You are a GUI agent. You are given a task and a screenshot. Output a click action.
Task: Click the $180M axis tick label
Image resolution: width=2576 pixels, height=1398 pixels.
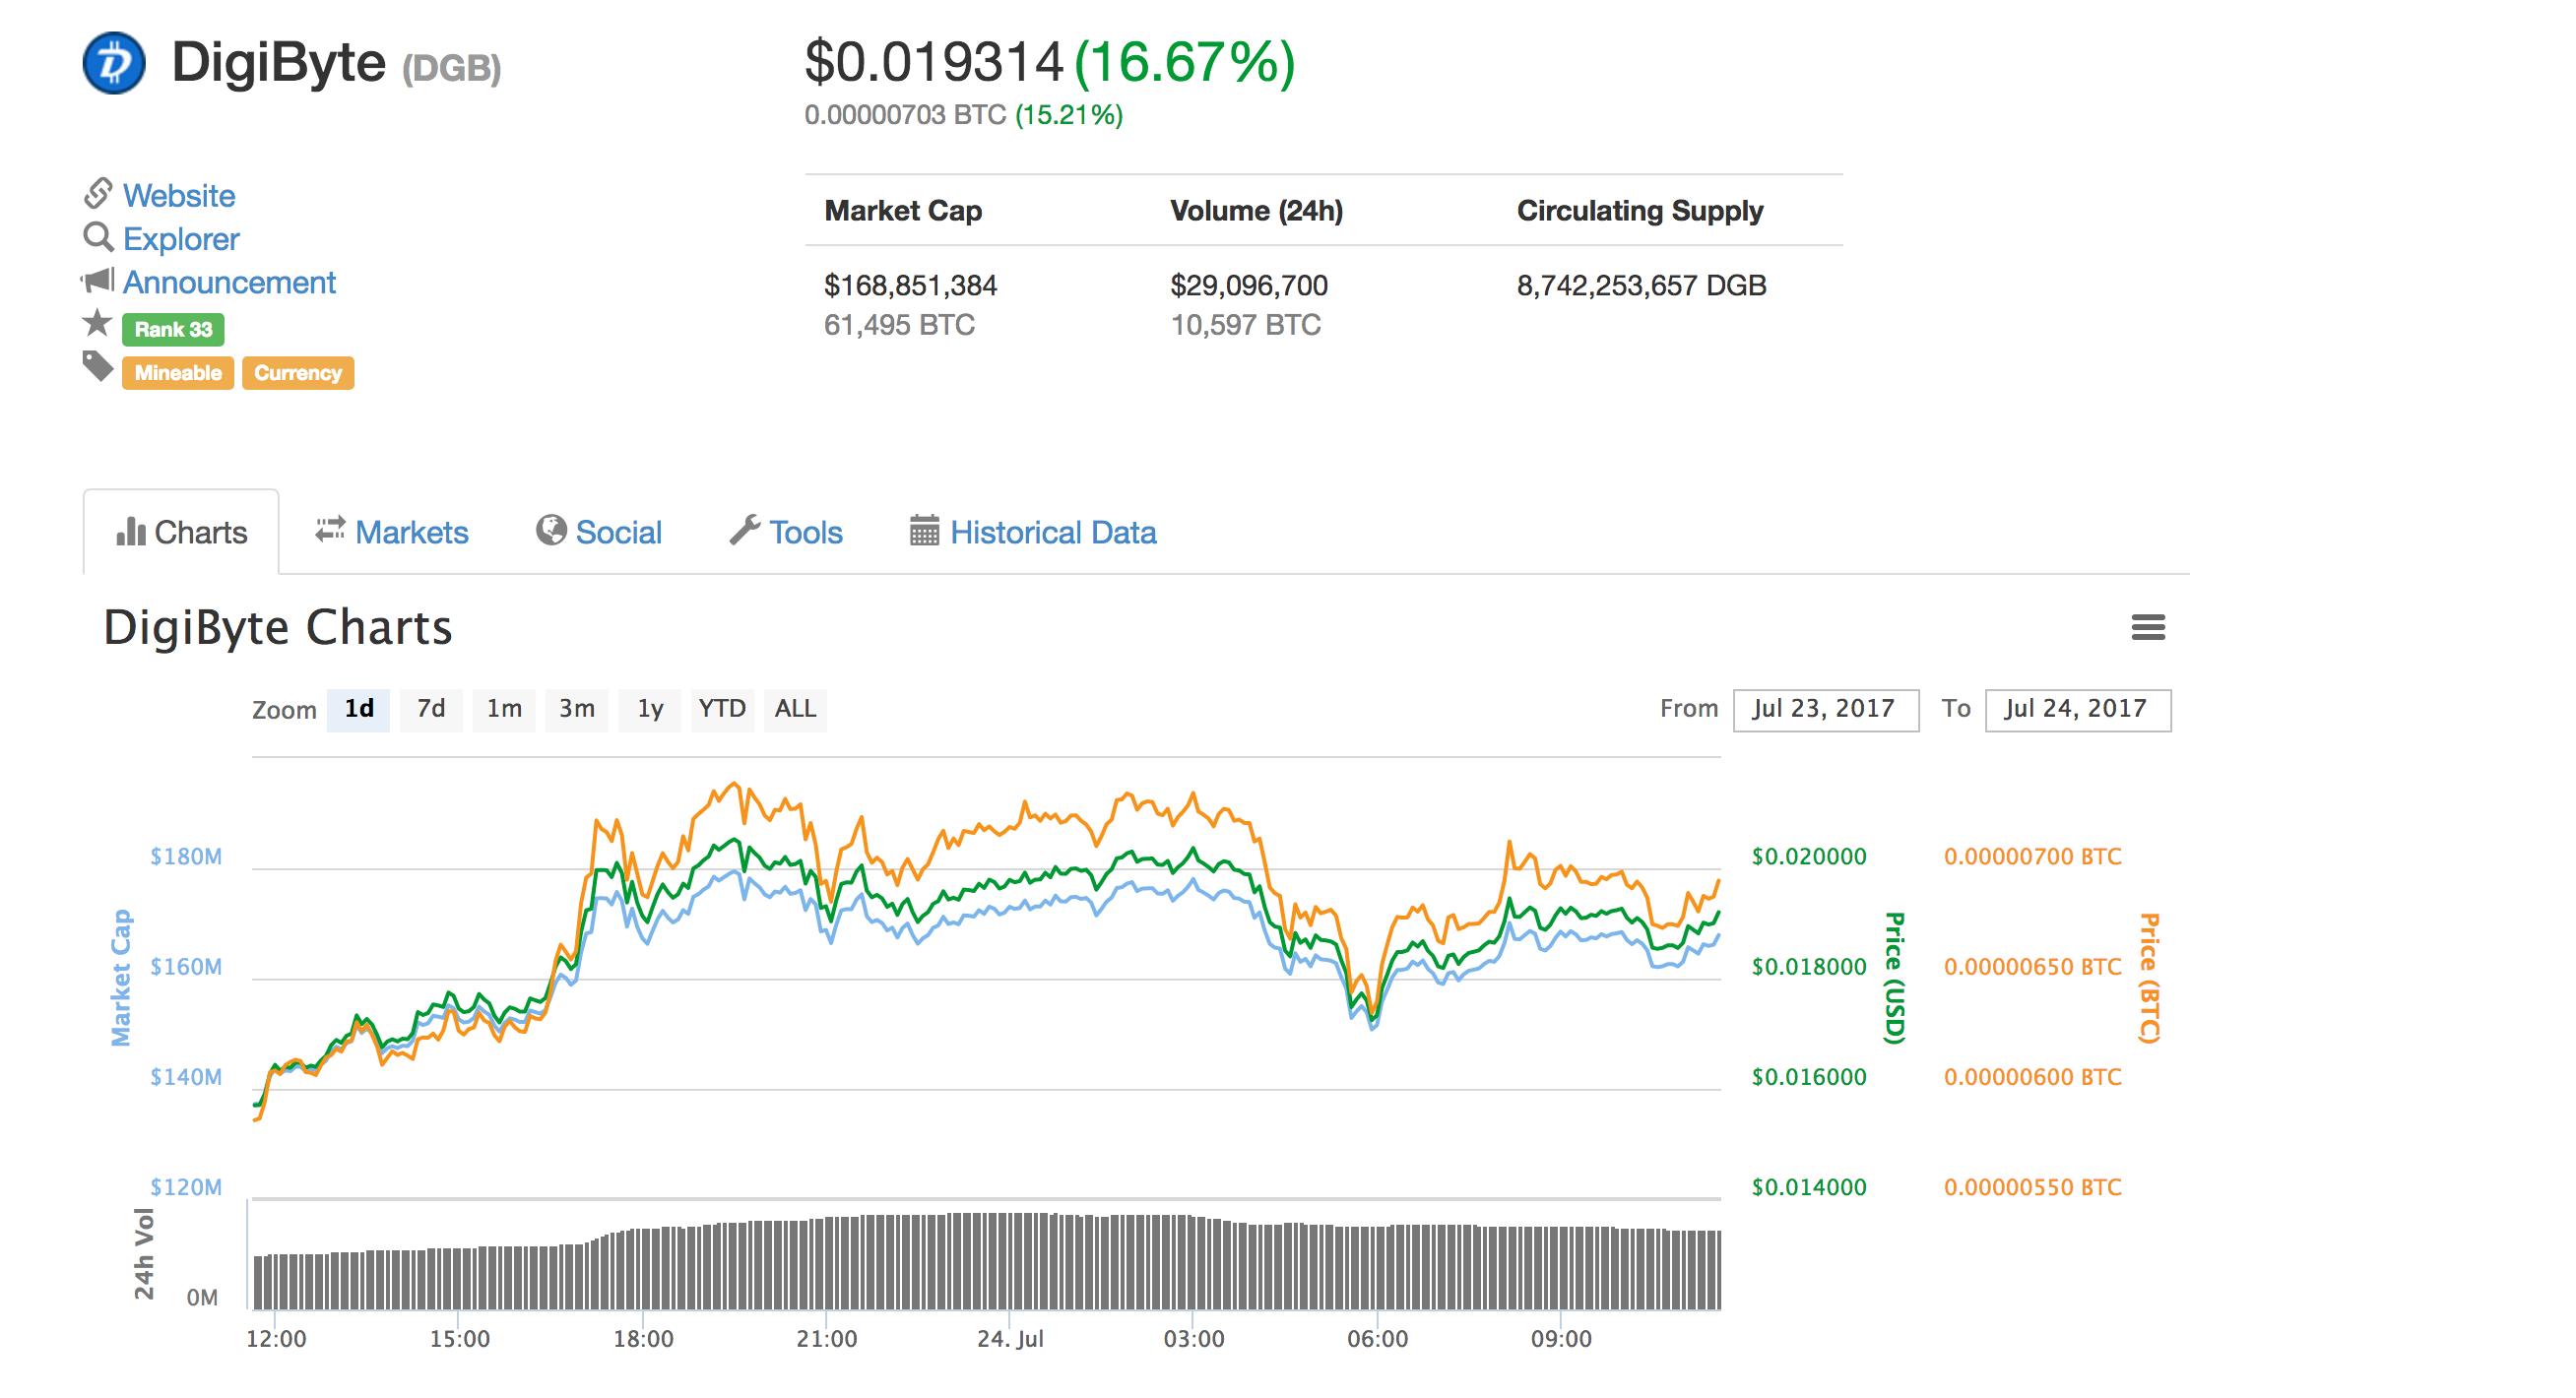(186, 857)
